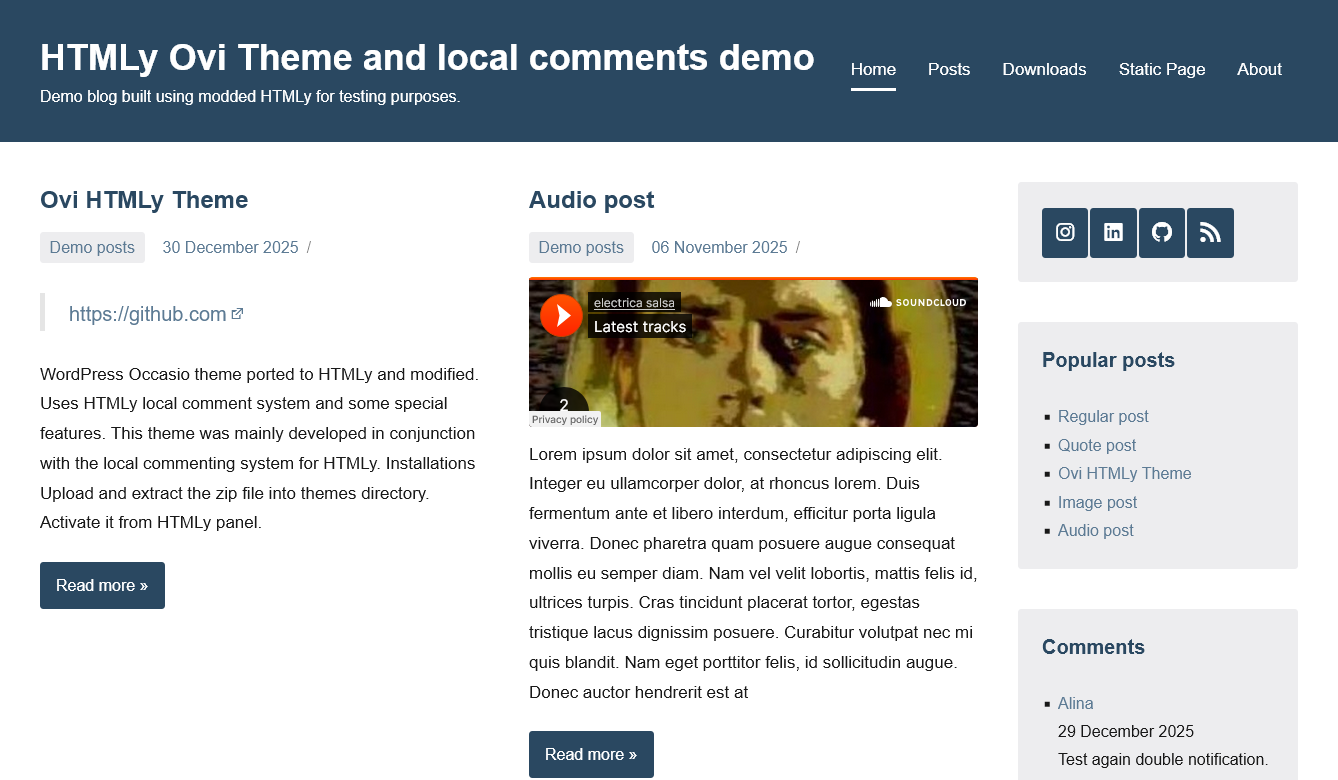
Task: Play the SoundCloud audio track
Action: point(561,315)
